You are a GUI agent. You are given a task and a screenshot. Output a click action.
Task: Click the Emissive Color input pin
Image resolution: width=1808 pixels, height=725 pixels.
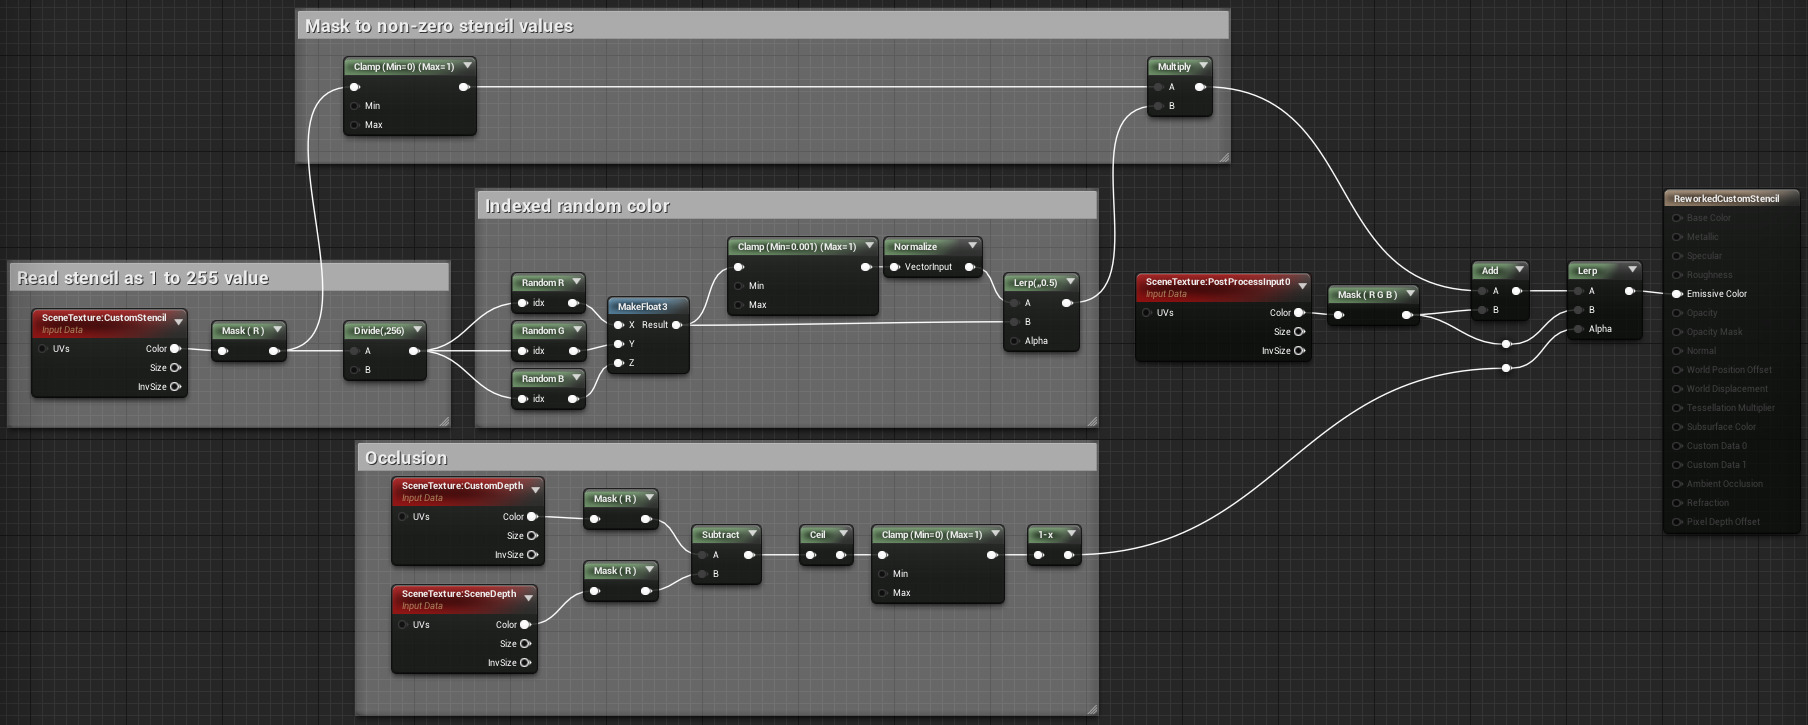pyautogui.click(x=1677, y=294)
